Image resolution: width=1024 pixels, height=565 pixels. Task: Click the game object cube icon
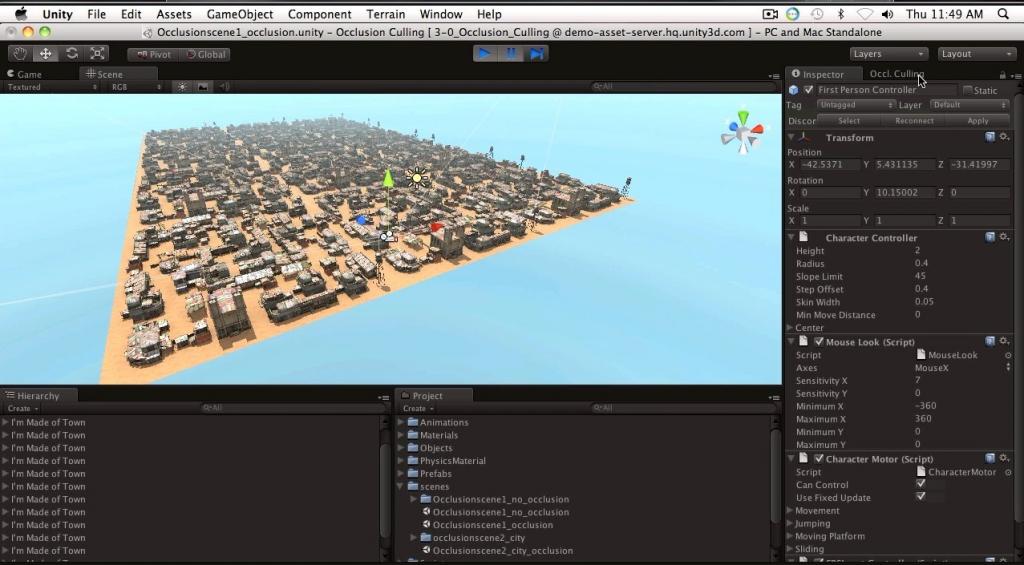tap(793, 90)
